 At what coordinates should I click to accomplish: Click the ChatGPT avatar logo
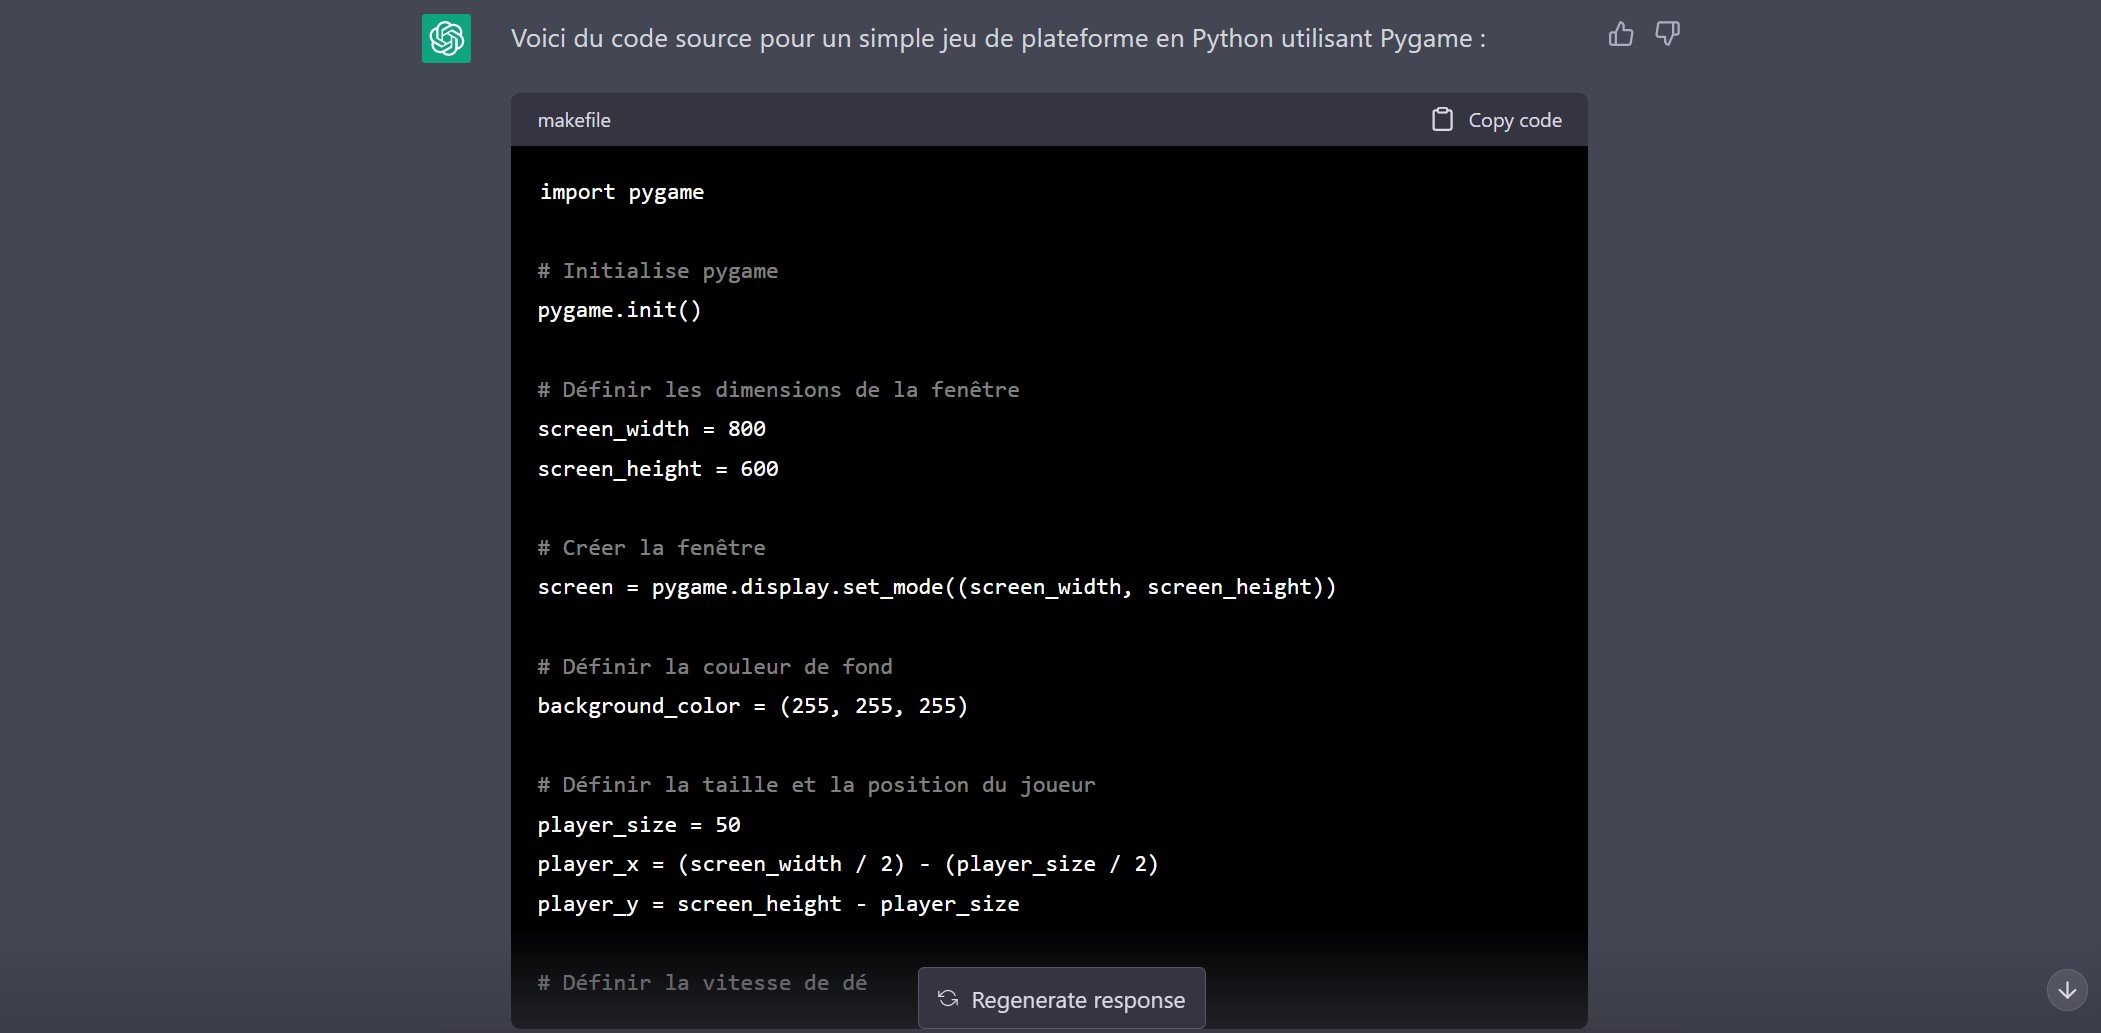(446, 39)
